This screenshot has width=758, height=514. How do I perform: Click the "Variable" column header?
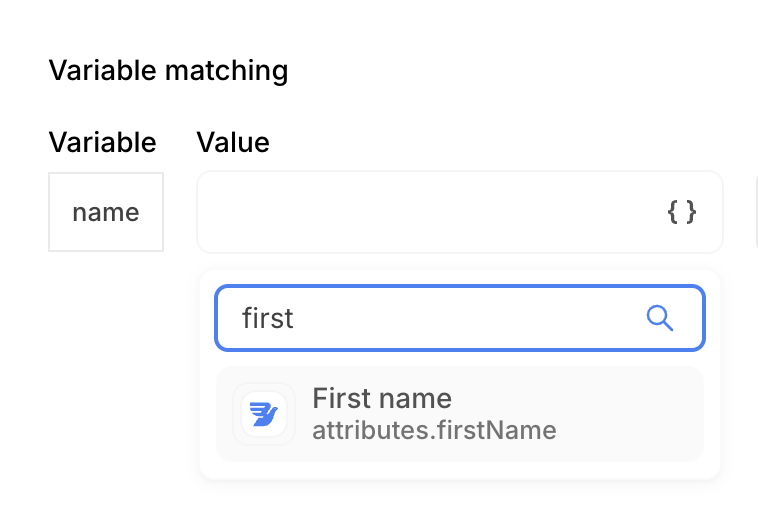pyautogui.click(x=102, y=142)
